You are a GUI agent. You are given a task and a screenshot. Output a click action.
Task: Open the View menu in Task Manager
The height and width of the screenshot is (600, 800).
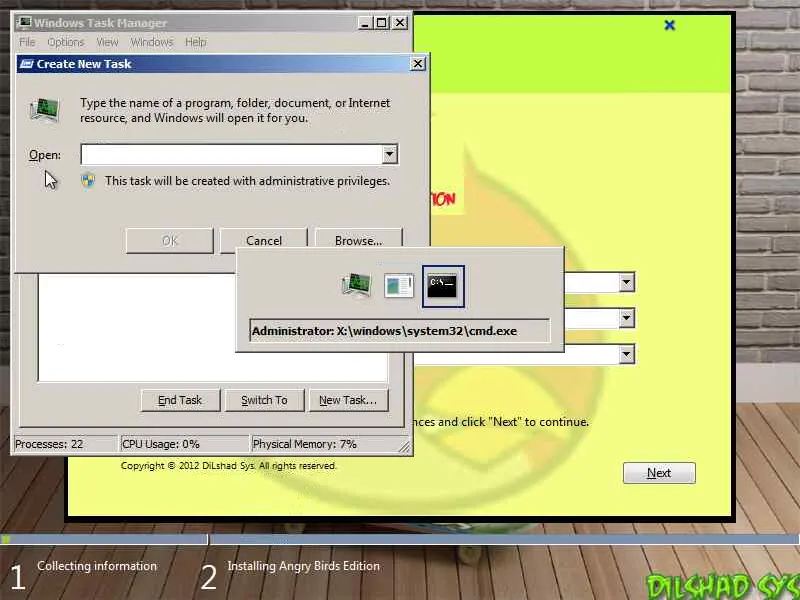[107, 42]
